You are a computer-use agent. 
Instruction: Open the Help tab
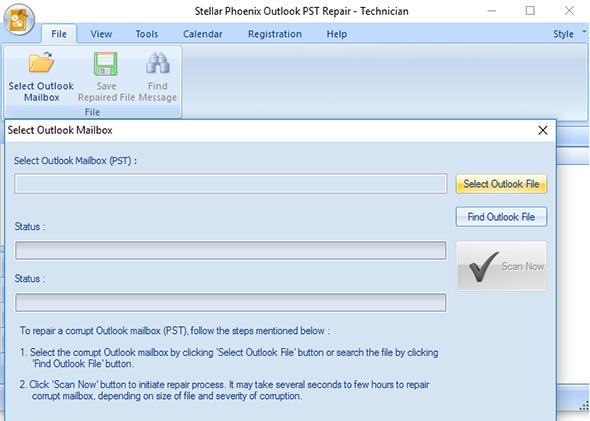[x=337, y=34]
